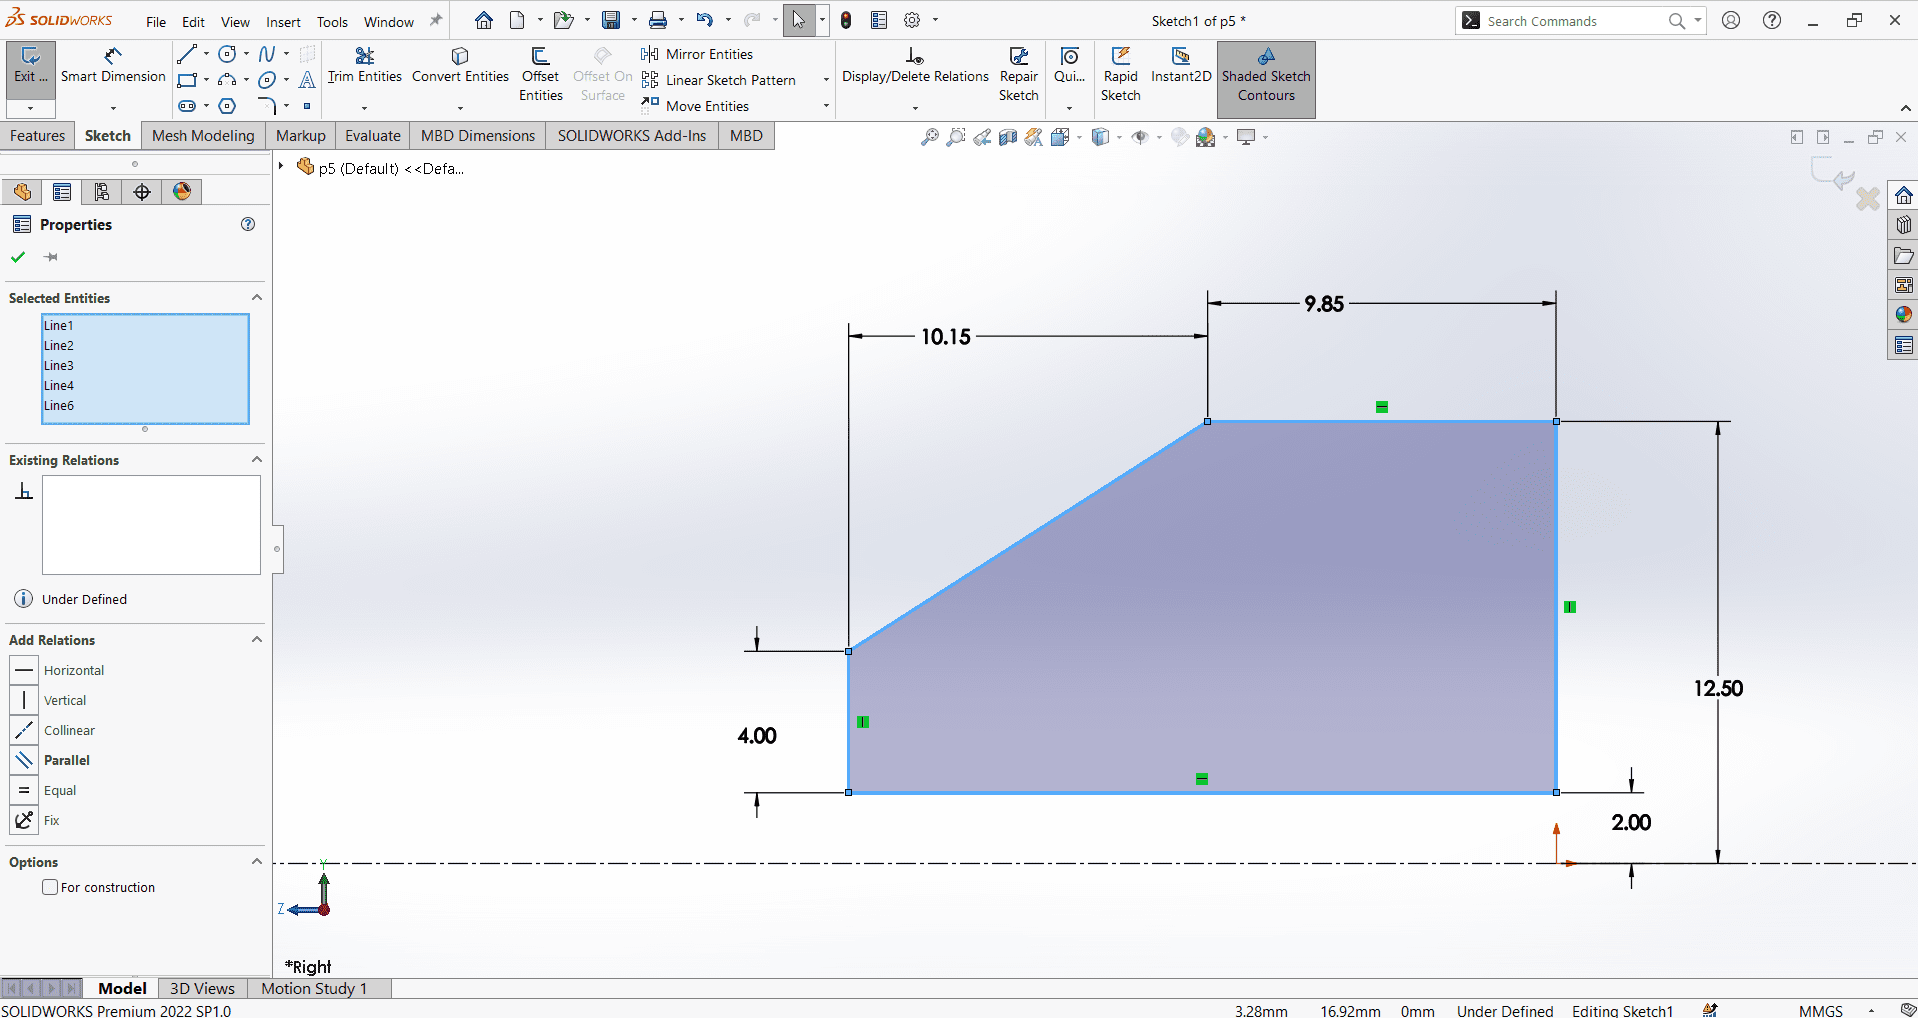
Task: Click the Offset Entities tool
Action: pos(540,74)
